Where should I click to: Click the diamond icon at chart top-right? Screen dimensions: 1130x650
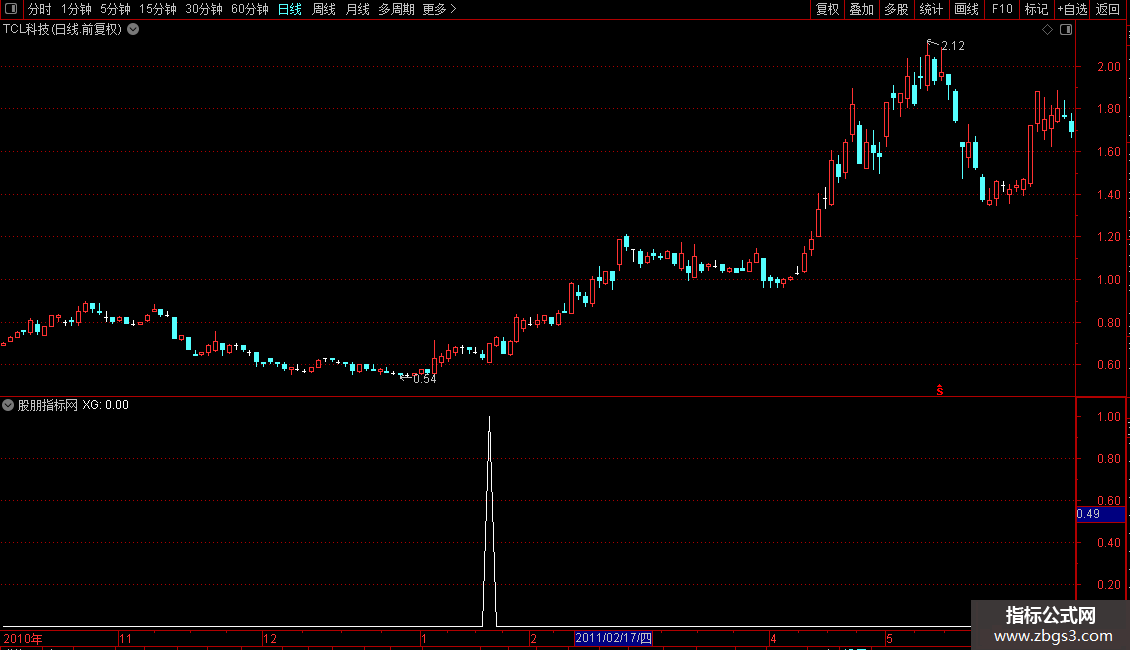tap(1048, 30)
